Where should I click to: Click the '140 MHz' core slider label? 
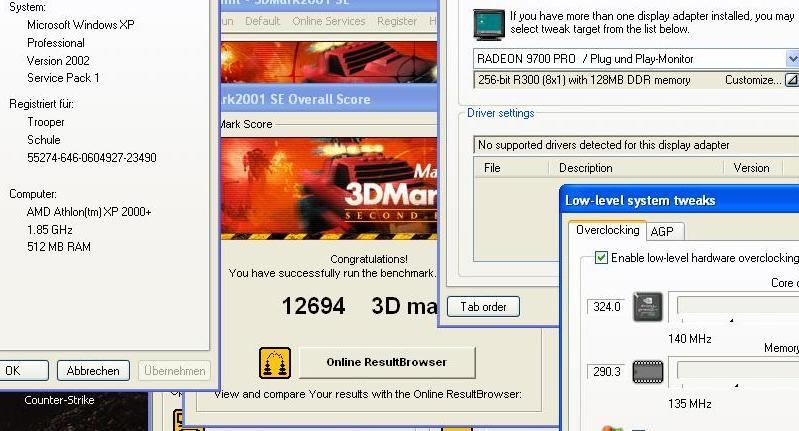pos(689,339)
